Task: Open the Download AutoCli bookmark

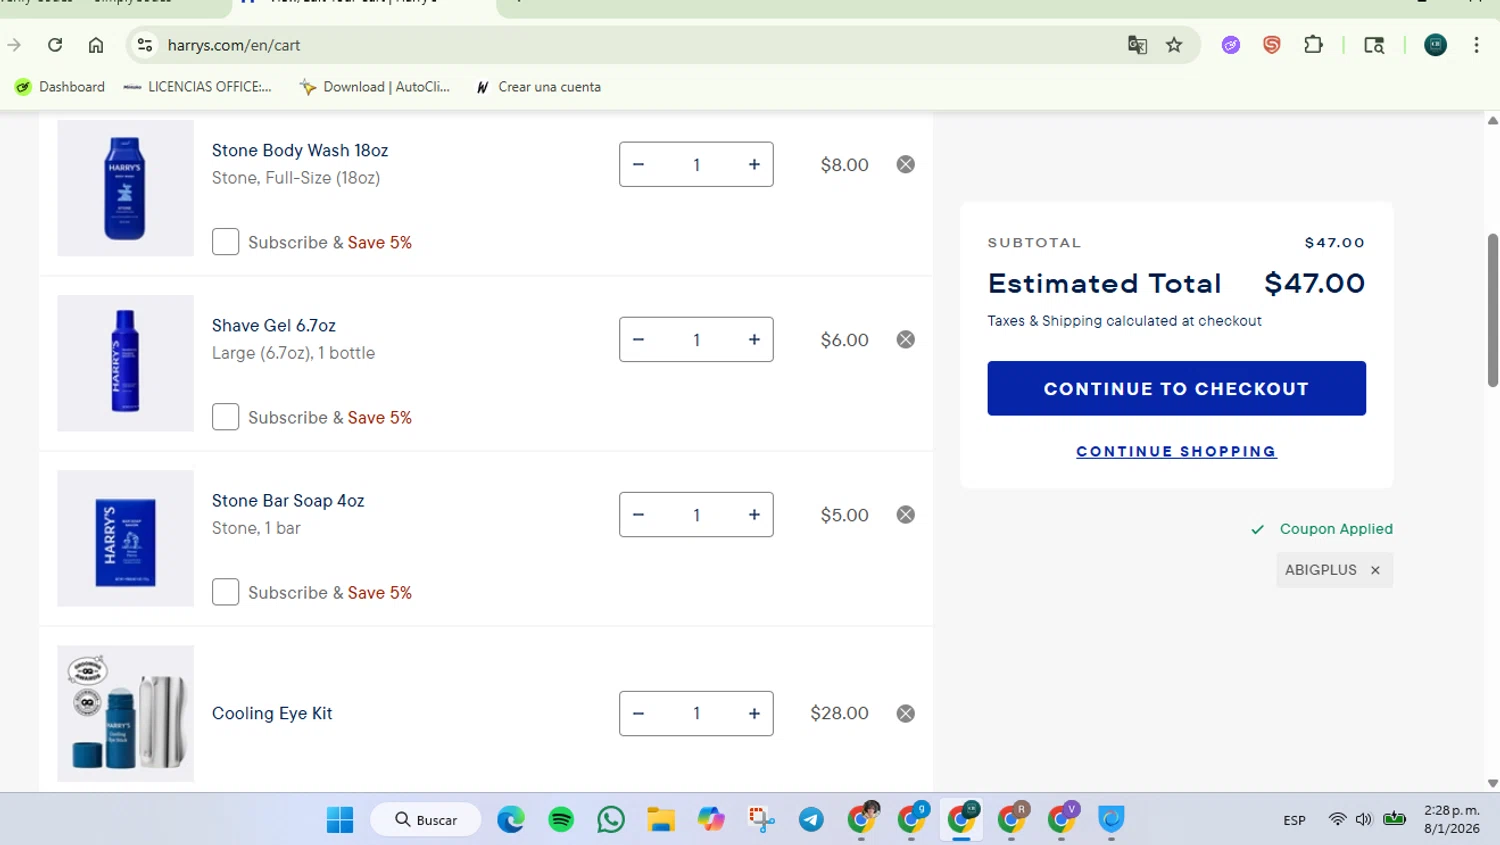Action: pyautogui.click(x=375, y=87)
